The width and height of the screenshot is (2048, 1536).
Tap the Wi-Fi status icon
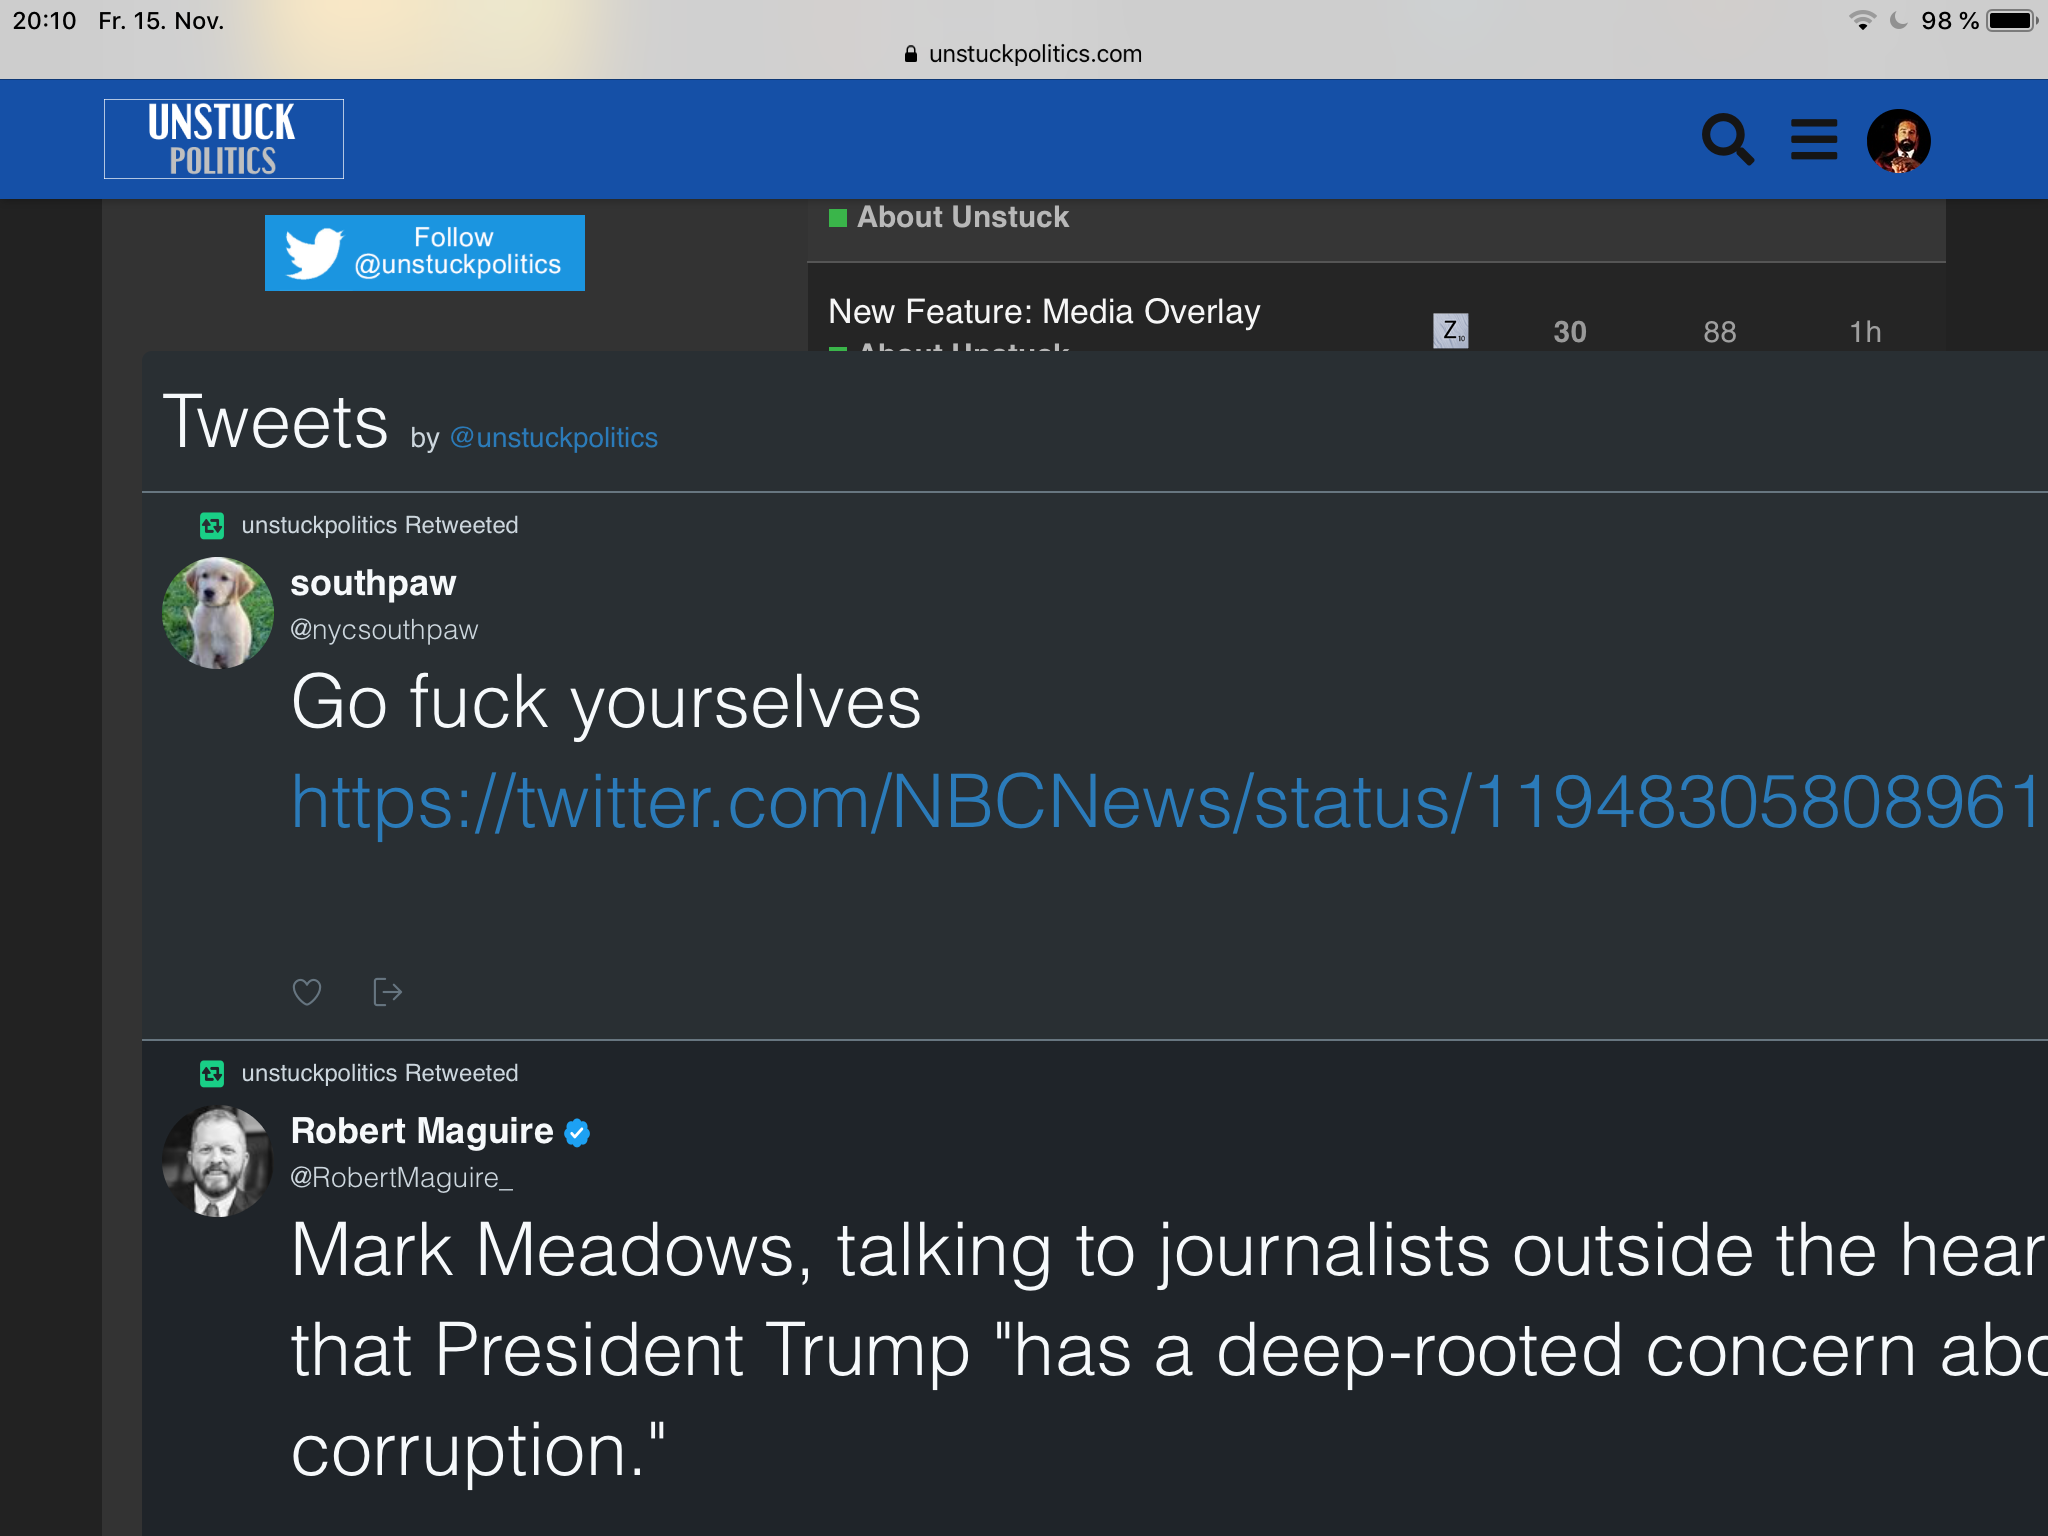coord(1862,21)
